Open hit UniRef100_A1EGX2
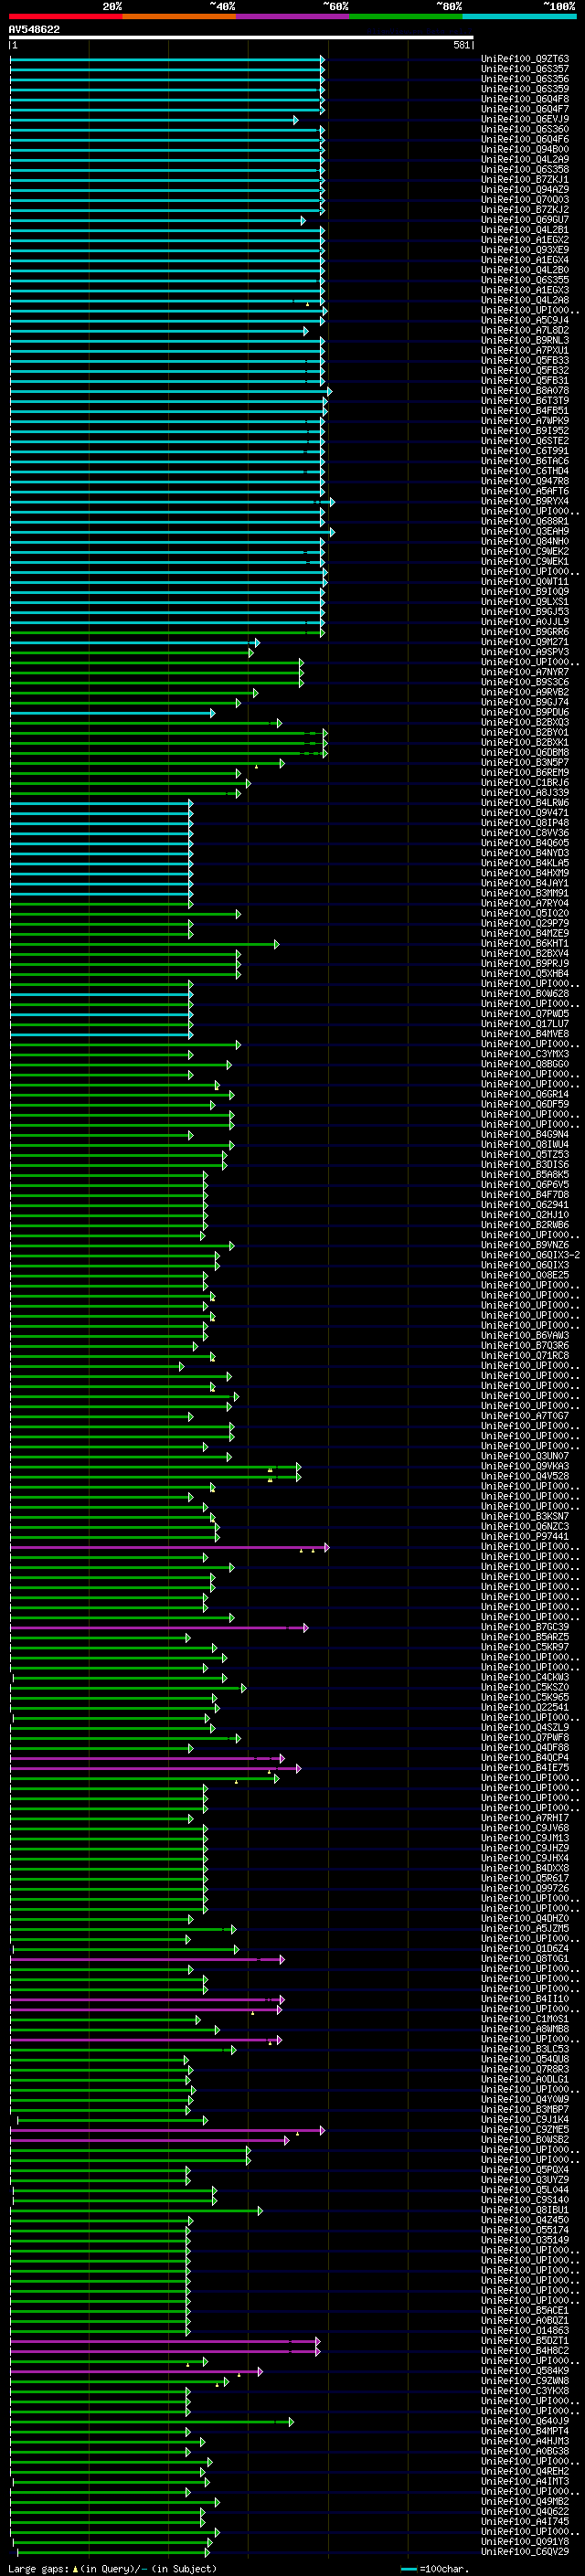The image size is (585, 2576). (525, 240)
